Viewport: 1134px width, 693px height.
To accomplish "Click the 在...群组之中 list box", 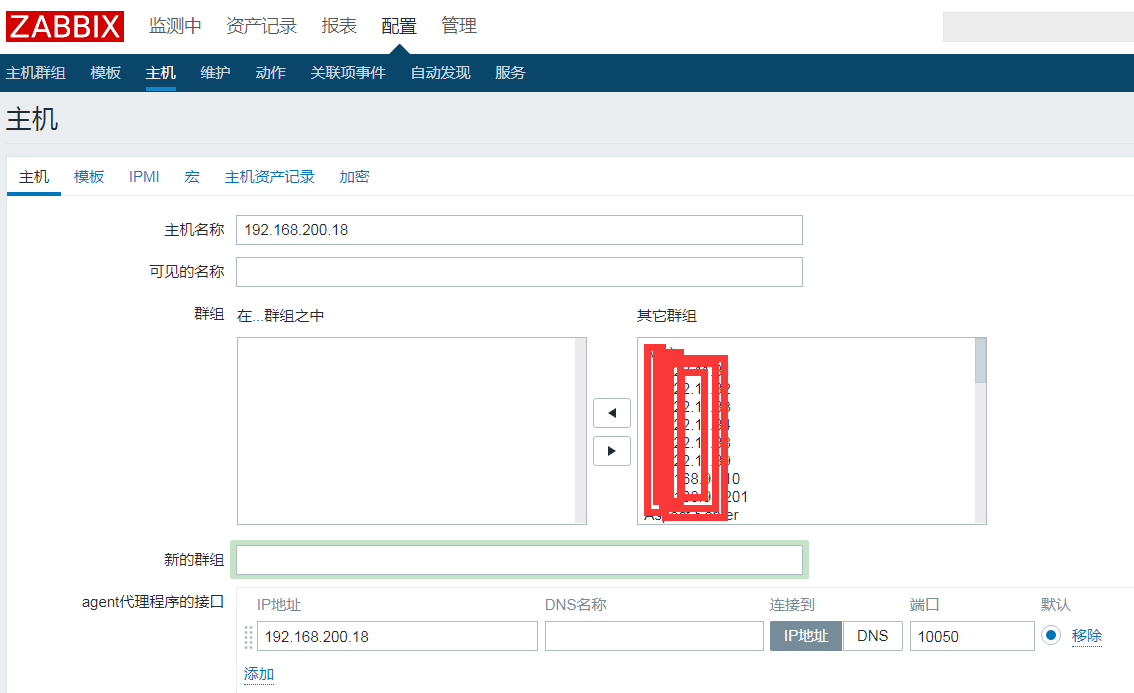I will click(412, 430).
